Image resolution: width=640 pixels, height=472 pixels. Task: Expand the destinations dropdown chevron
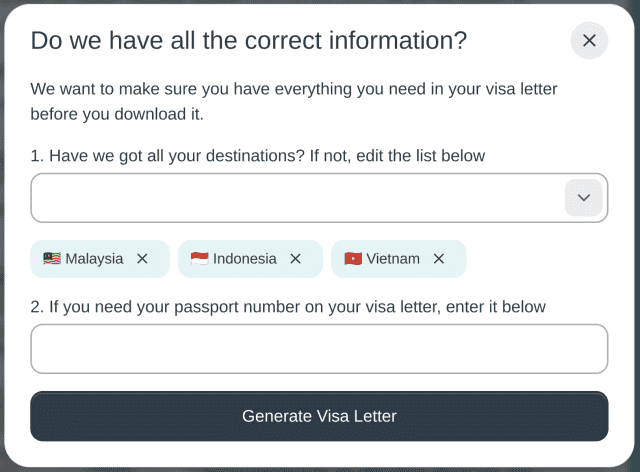584,198
